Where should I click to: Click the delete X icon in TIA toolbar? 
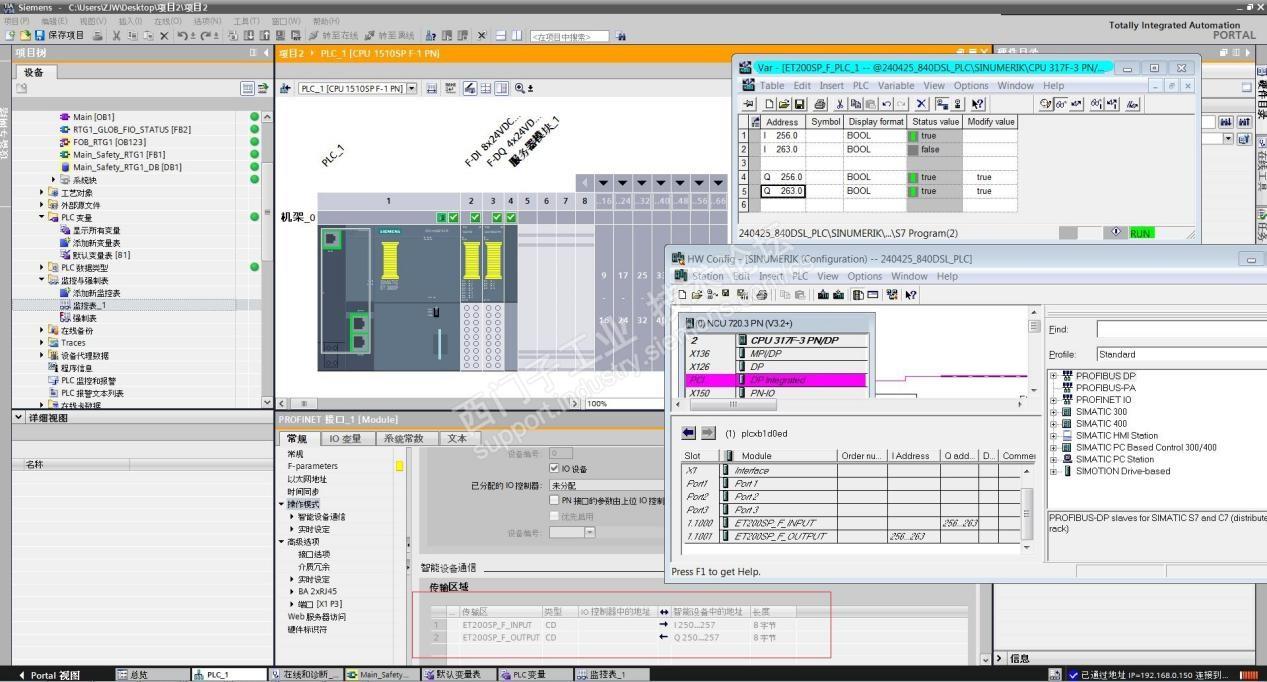point(164,35)
